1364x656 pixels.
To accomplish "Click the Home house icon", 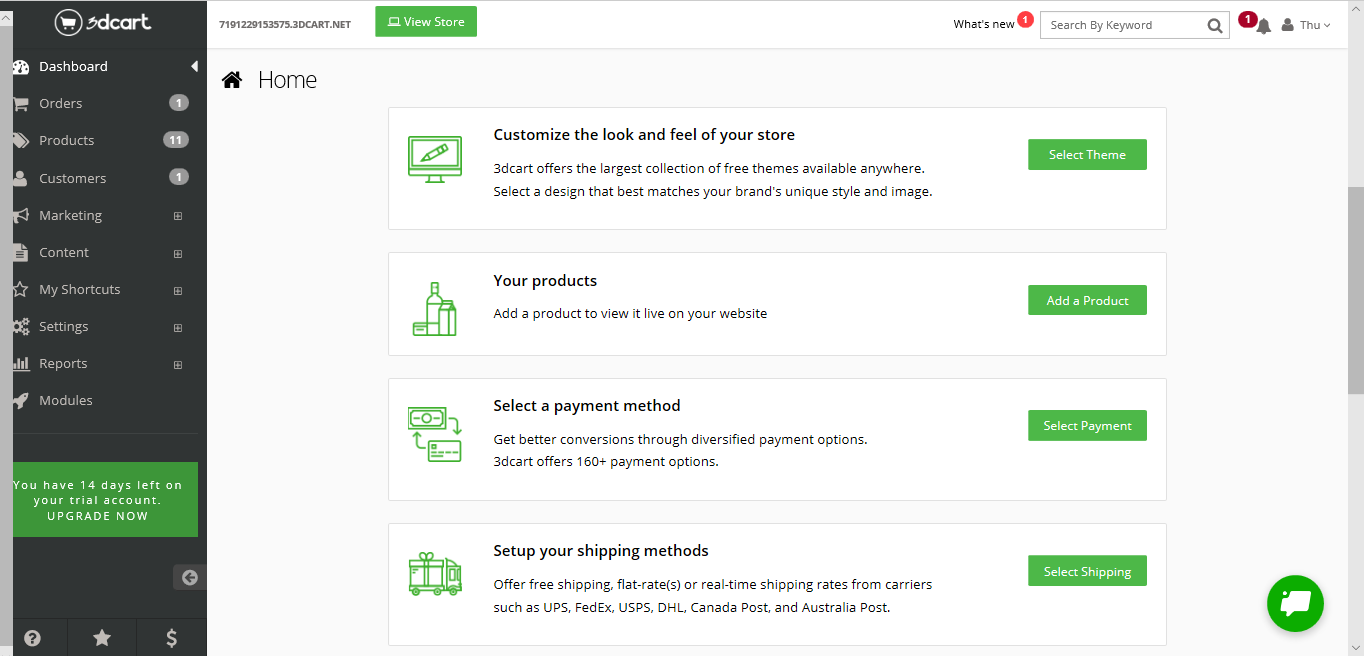I will 232,80.
